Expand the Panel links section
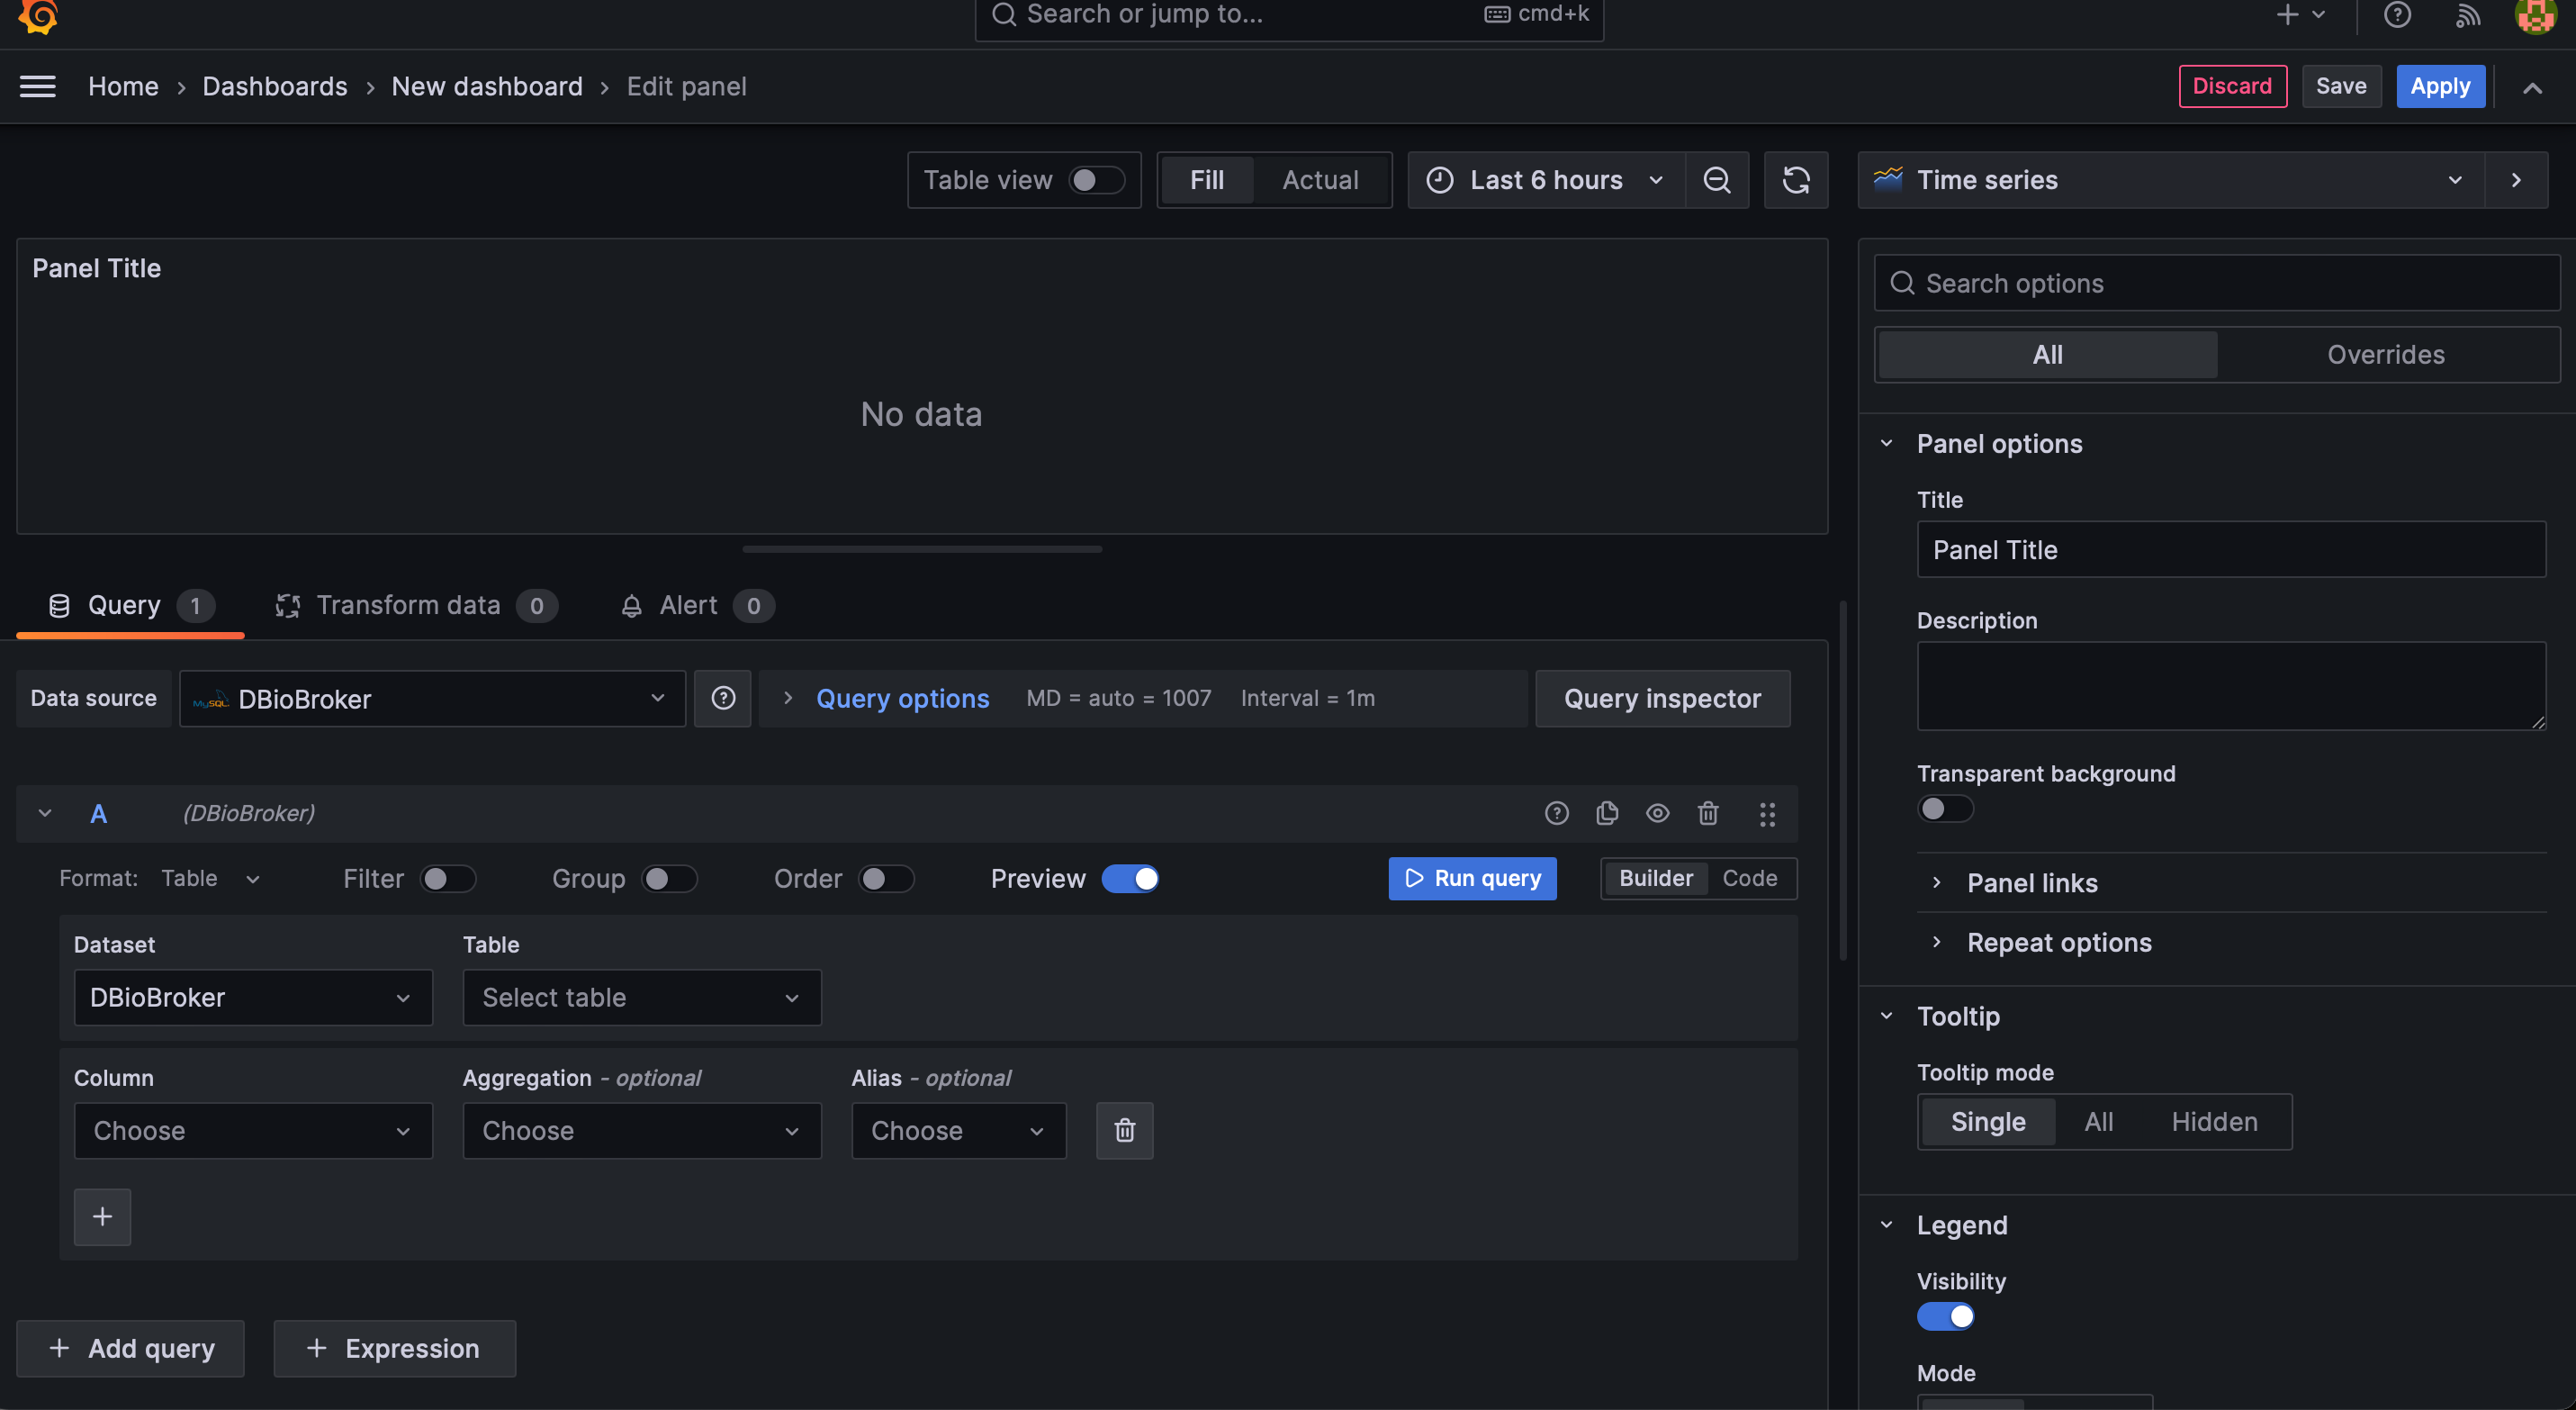Viewport: 2576px width, 1410px height. coord(2031,882)
